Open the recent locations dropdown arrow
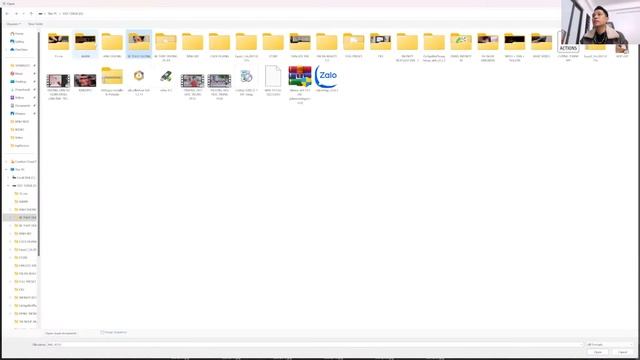 23,13
